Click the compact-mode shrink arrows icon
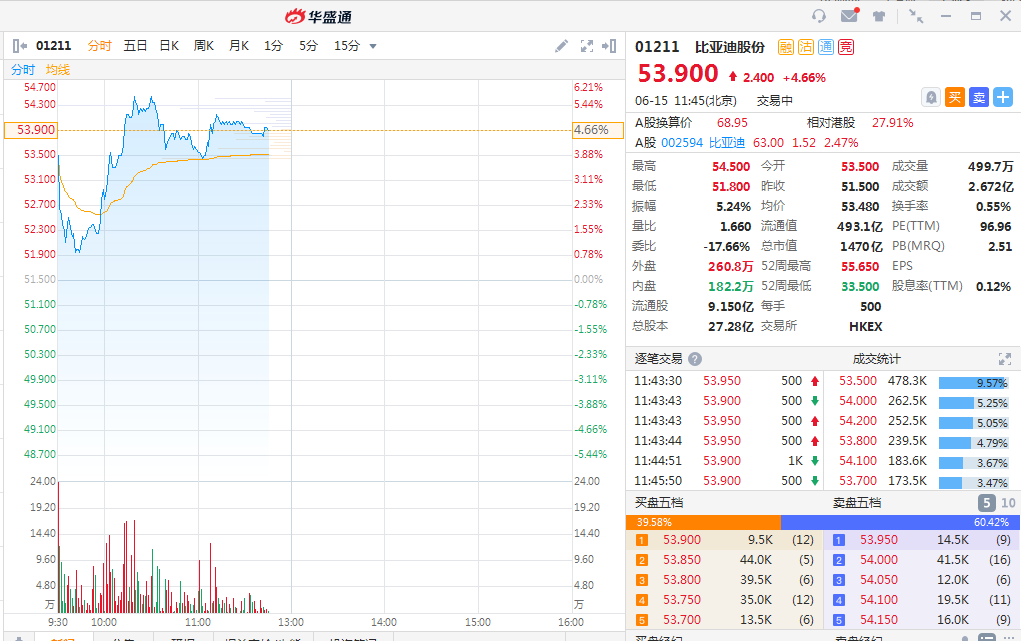Screen dimensions: 1021x641 (x=916, y=16)
